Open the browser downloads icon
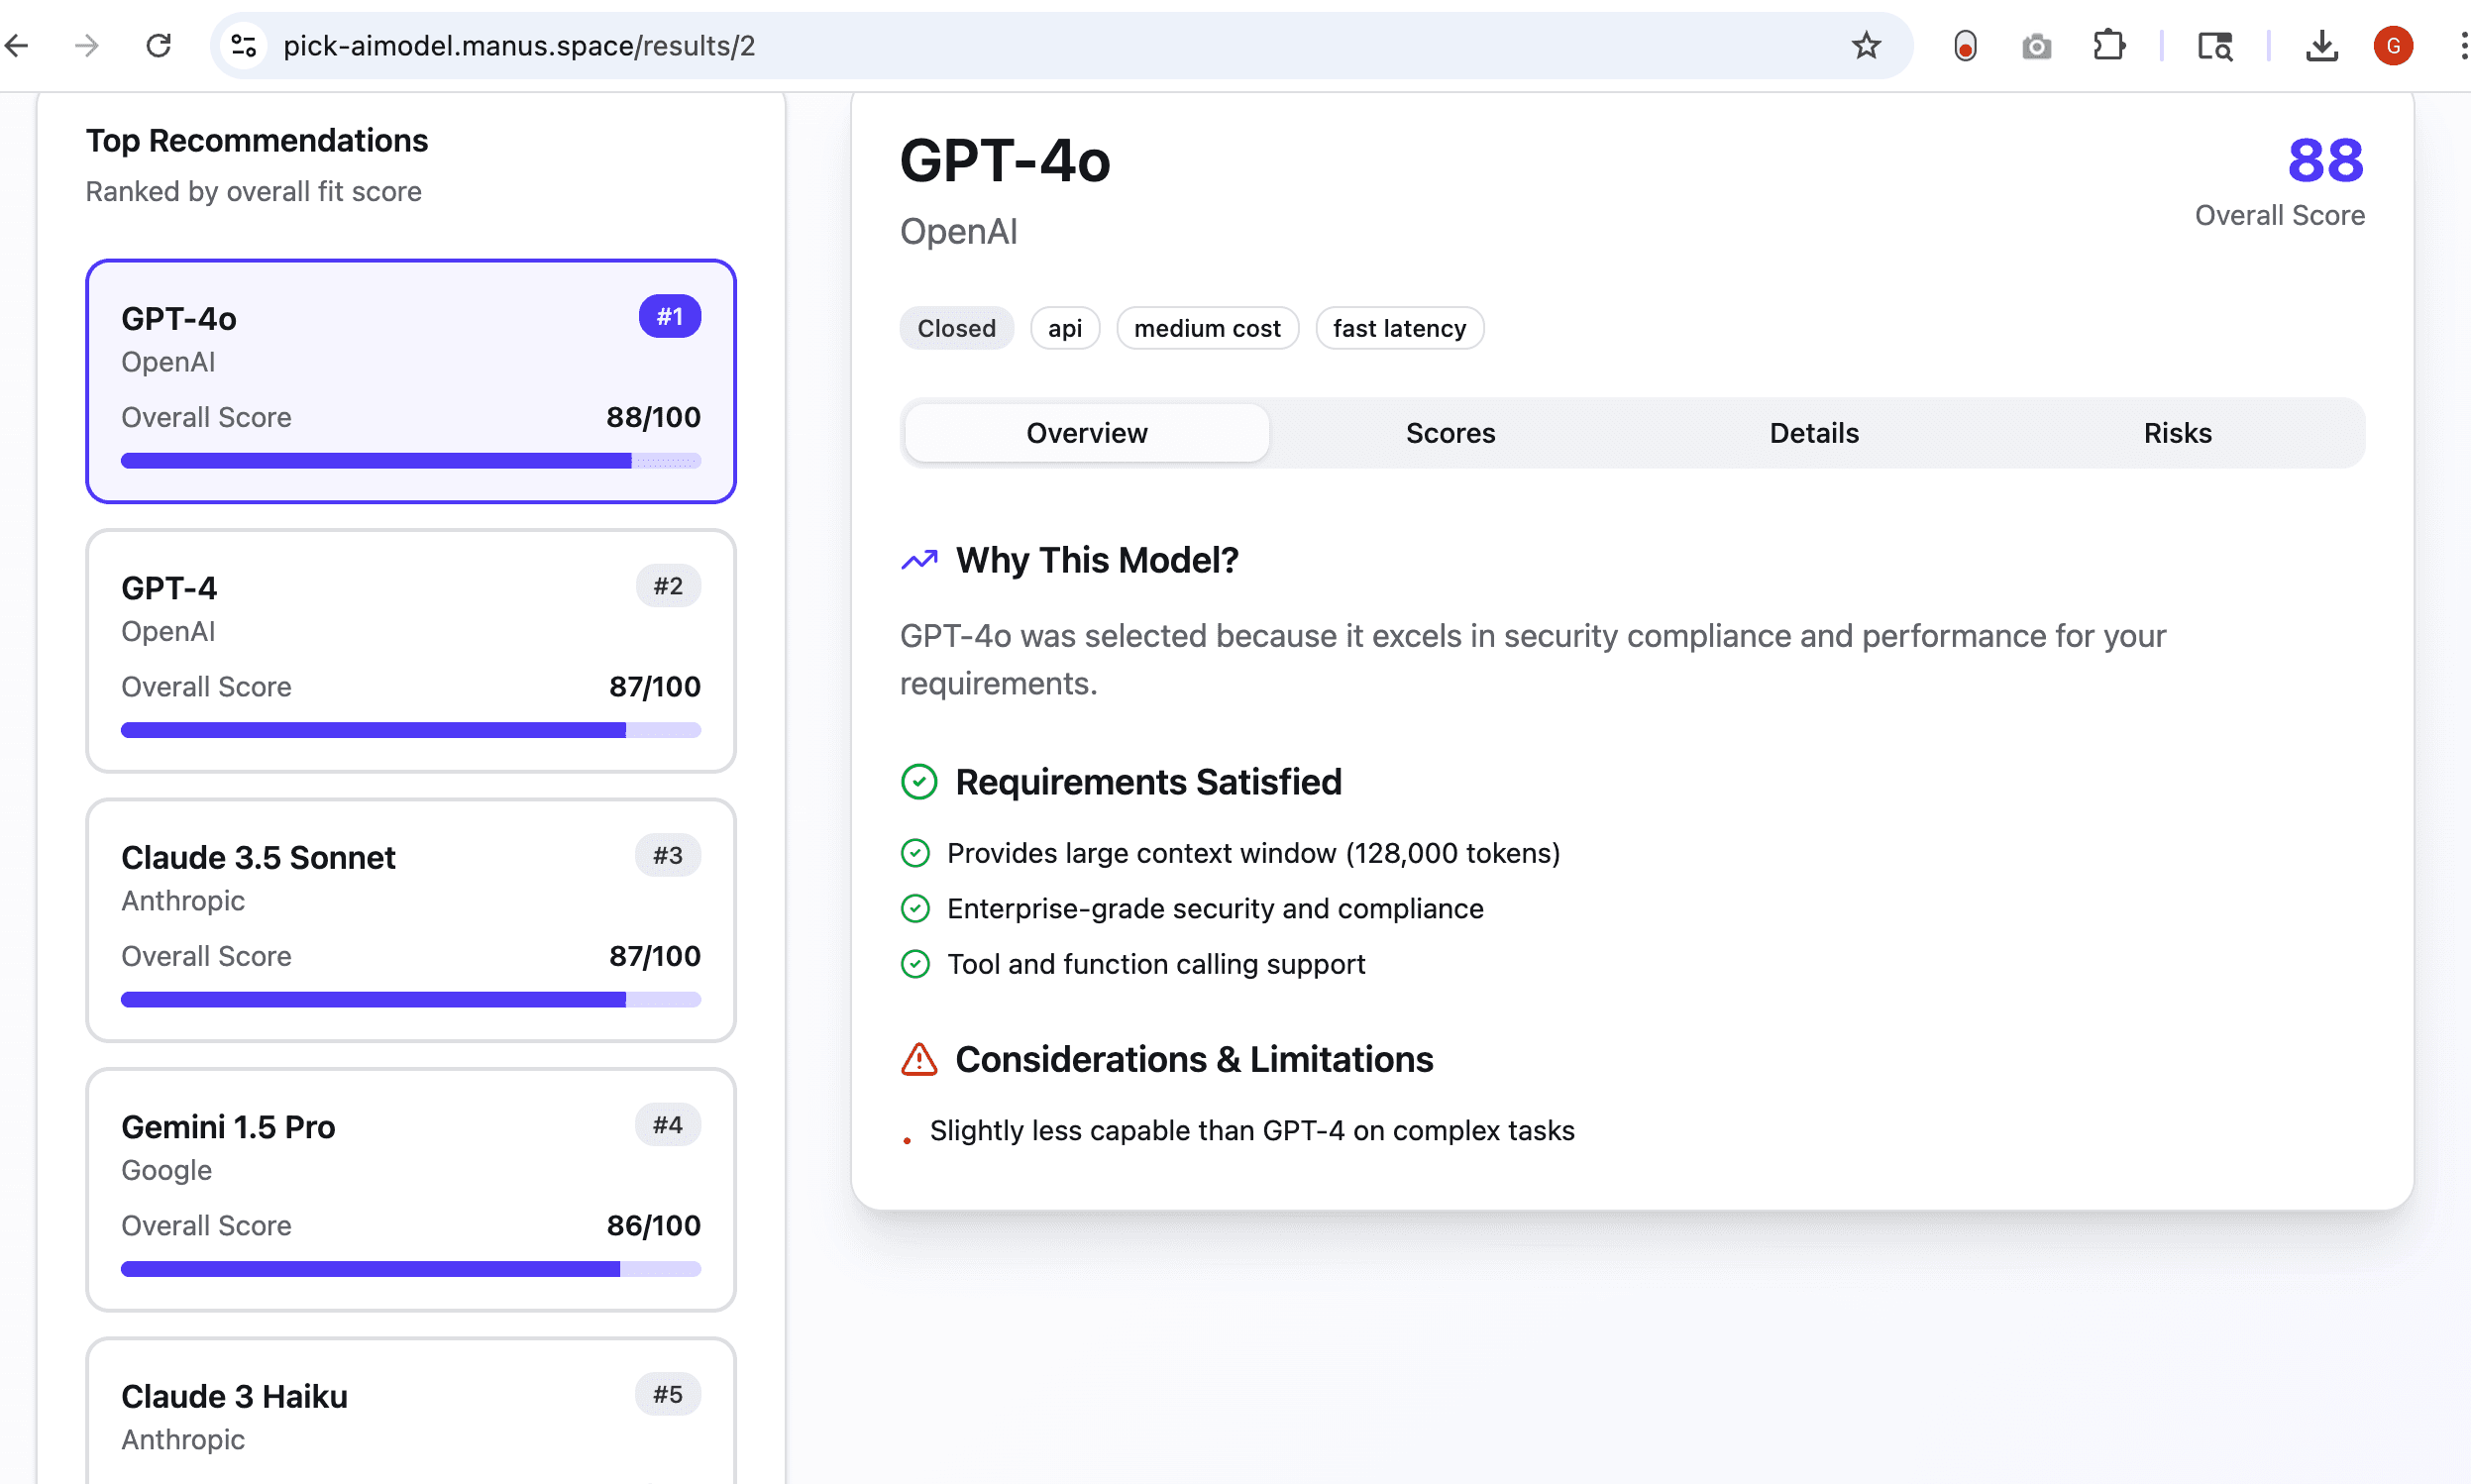 2321,46
